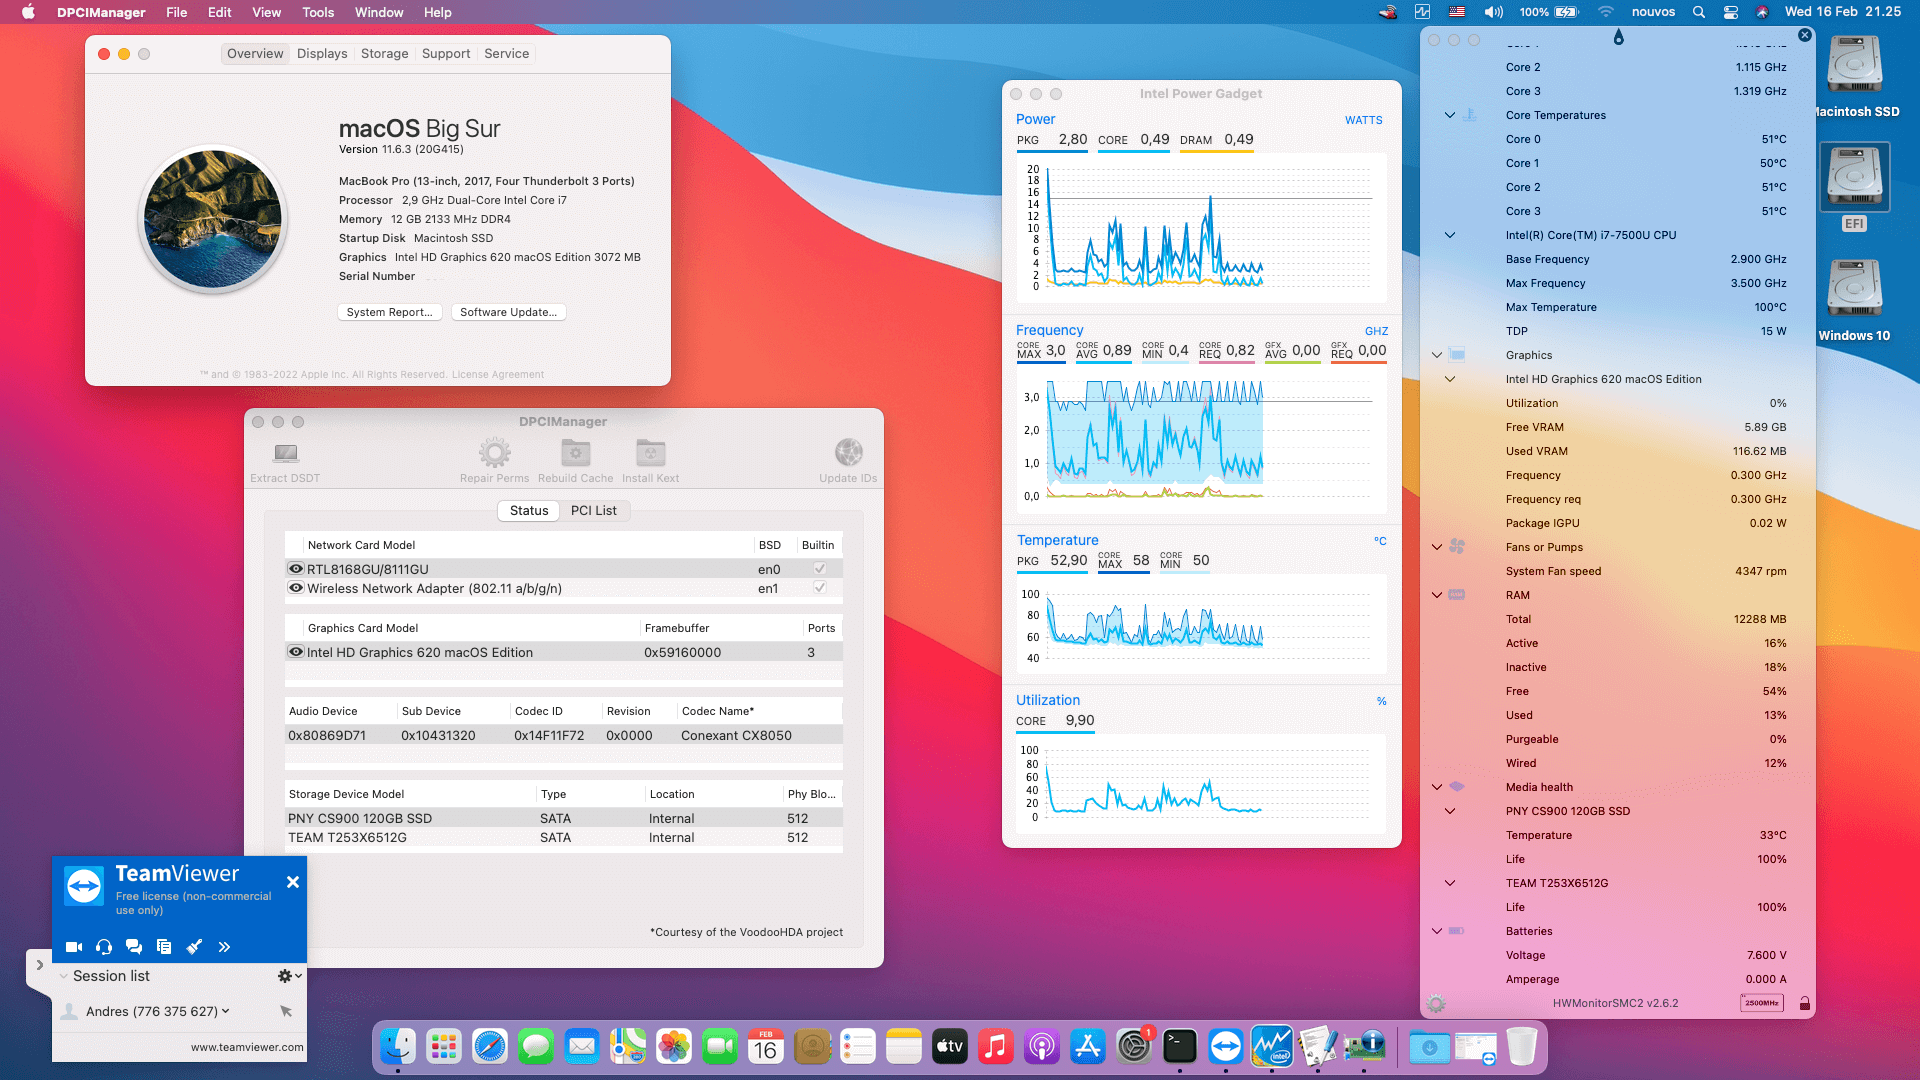Collapse the Core Temperatures group
Image resolution: width=1920 pixels, height=1080 pixels.
click(x=1450, y=115)
